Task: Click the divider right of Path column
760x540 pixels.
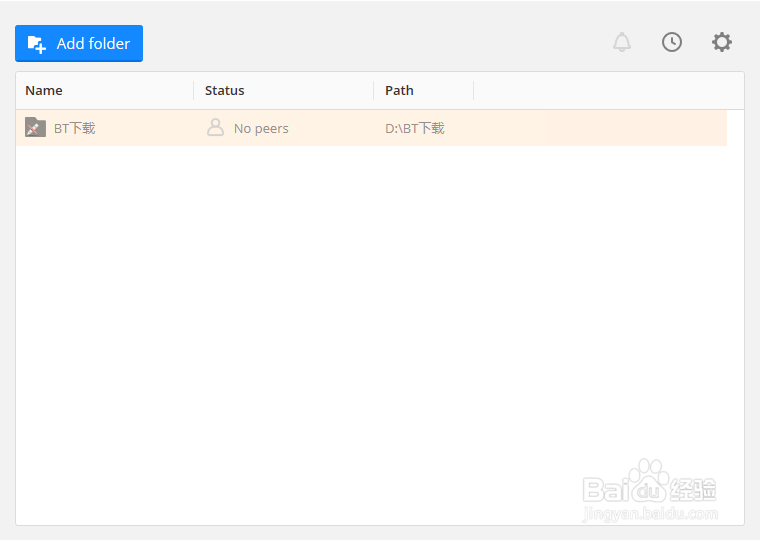Action: (474, 91)
